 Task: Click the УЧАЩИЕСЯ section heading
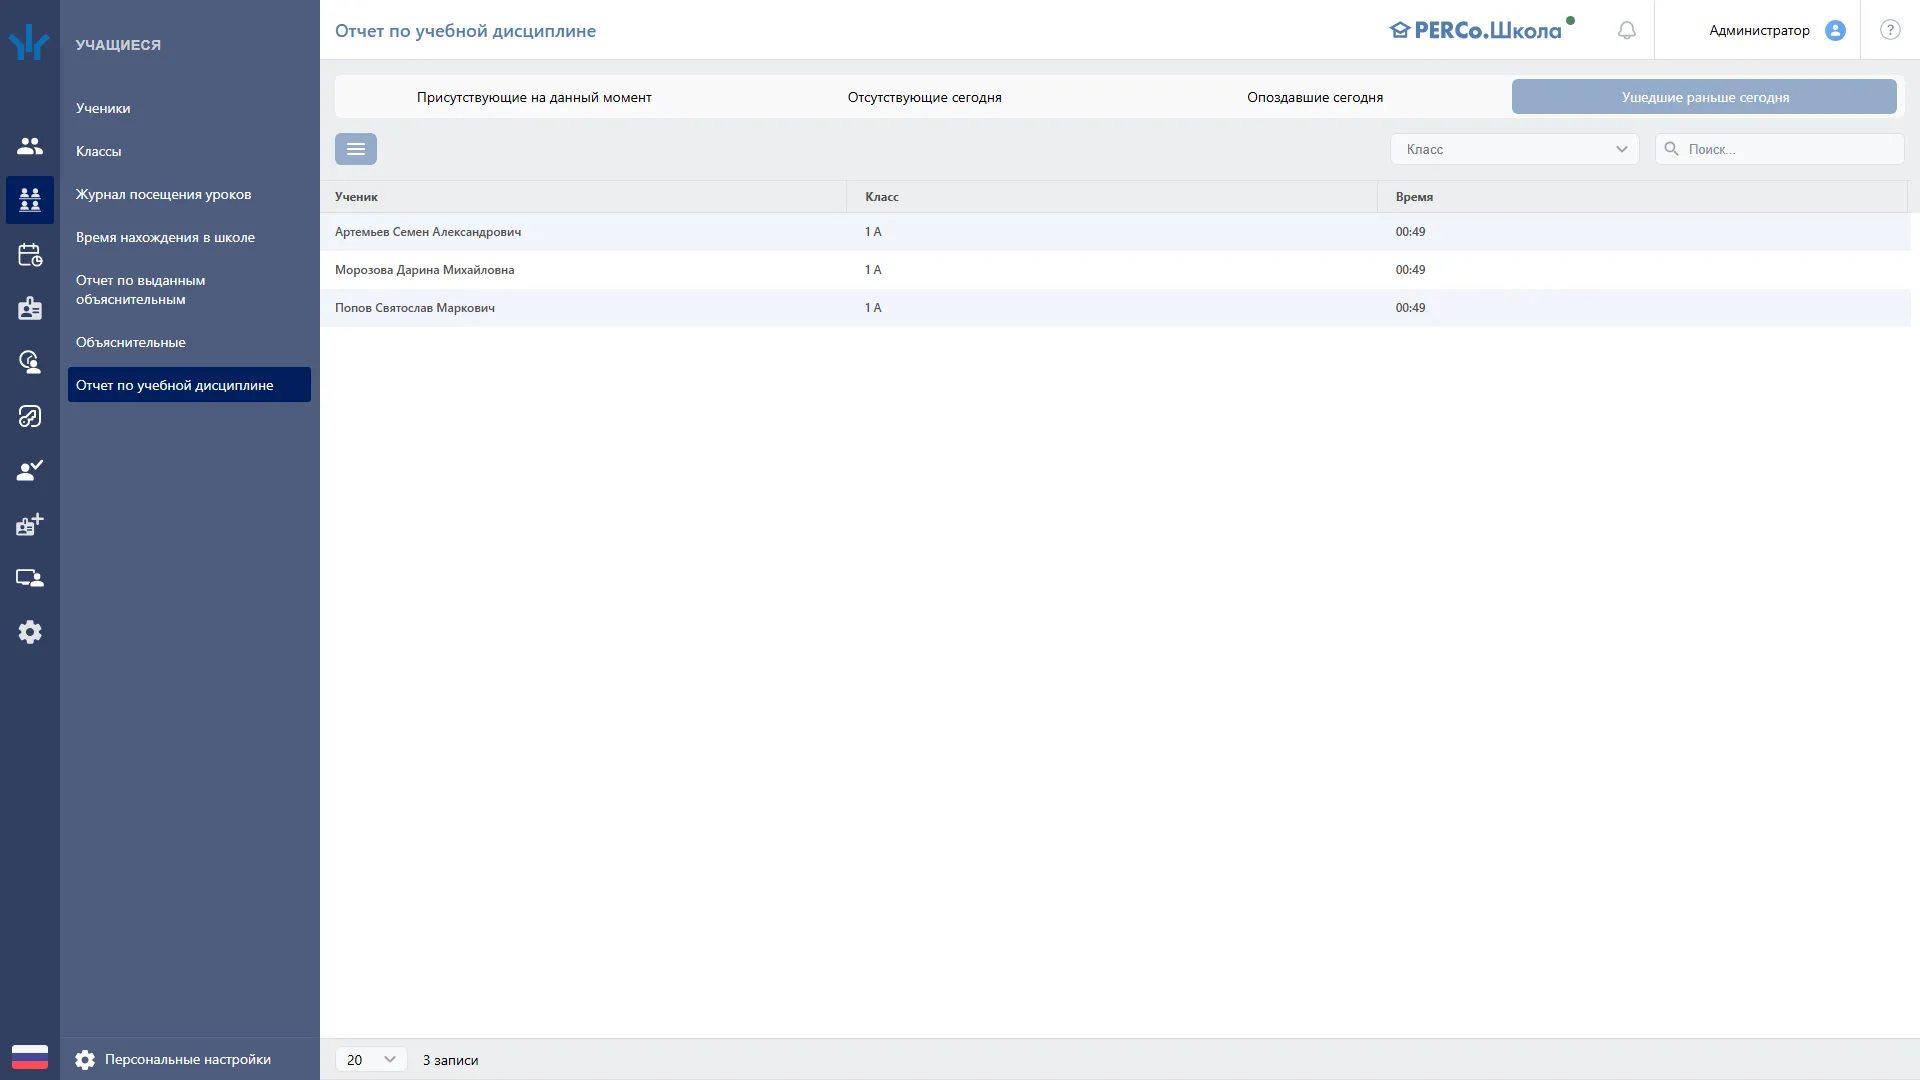click(118, 45)
